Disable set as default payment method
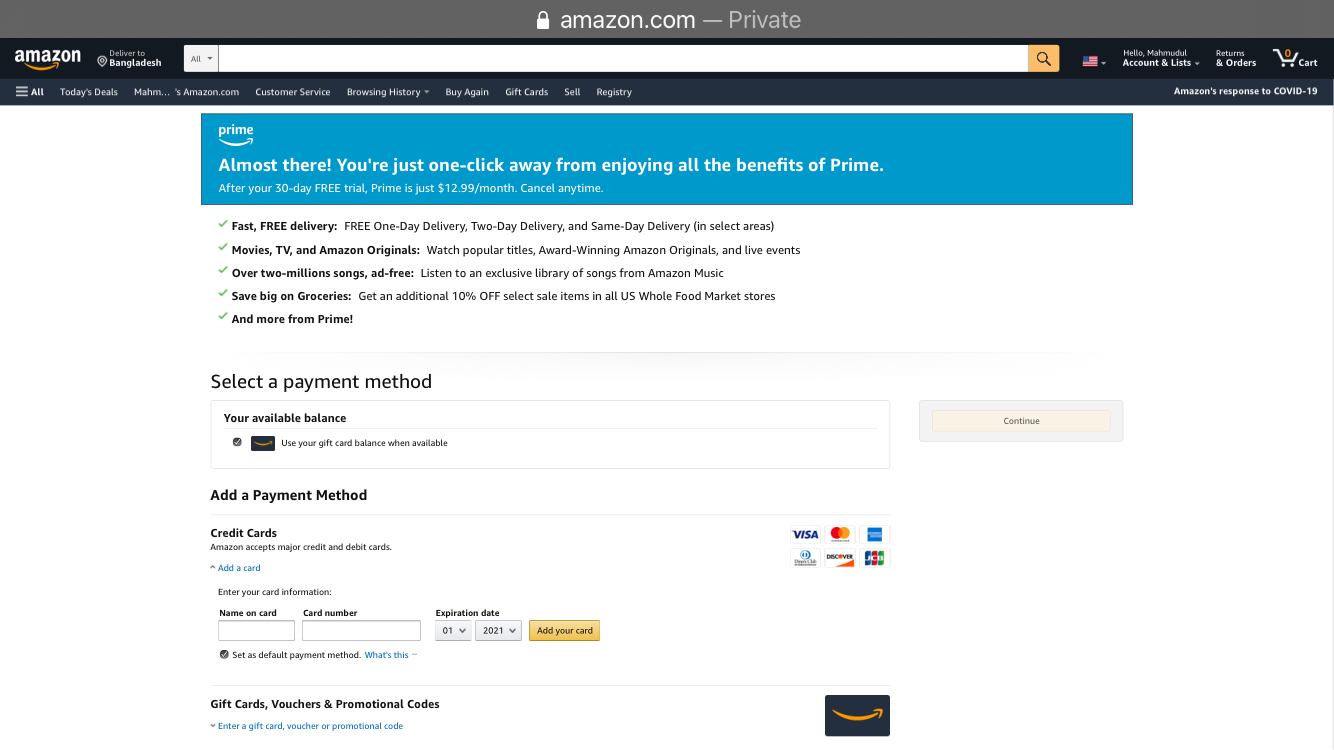This screenshot has width=1334, height=750. 223,654
